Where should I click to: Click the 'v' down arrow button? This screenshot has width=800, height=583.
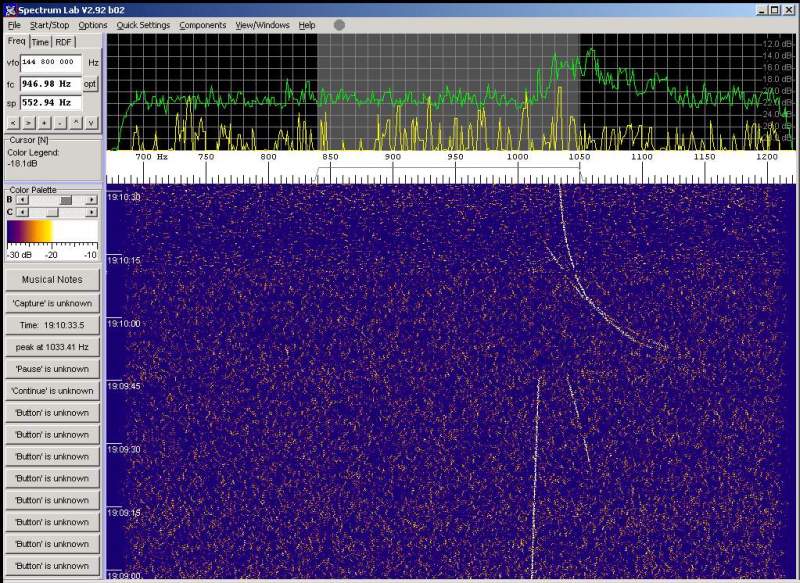tap(91, 122)
